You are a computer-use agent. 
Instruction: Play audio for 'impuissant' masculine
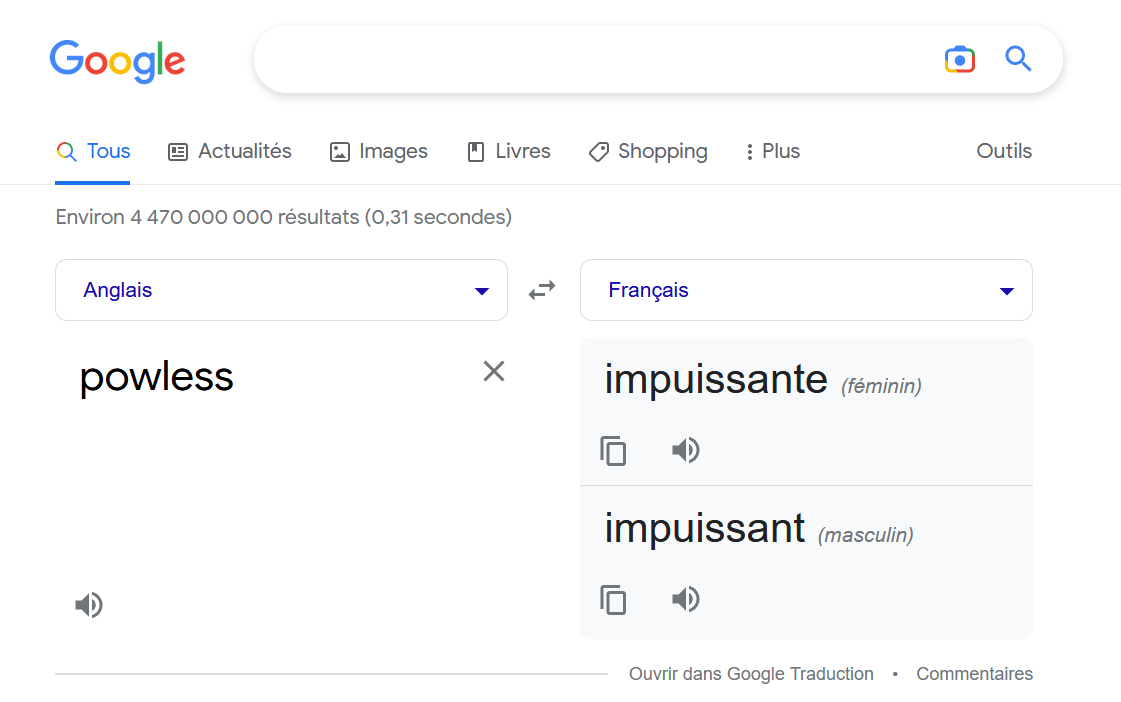(x=685, y=599)
